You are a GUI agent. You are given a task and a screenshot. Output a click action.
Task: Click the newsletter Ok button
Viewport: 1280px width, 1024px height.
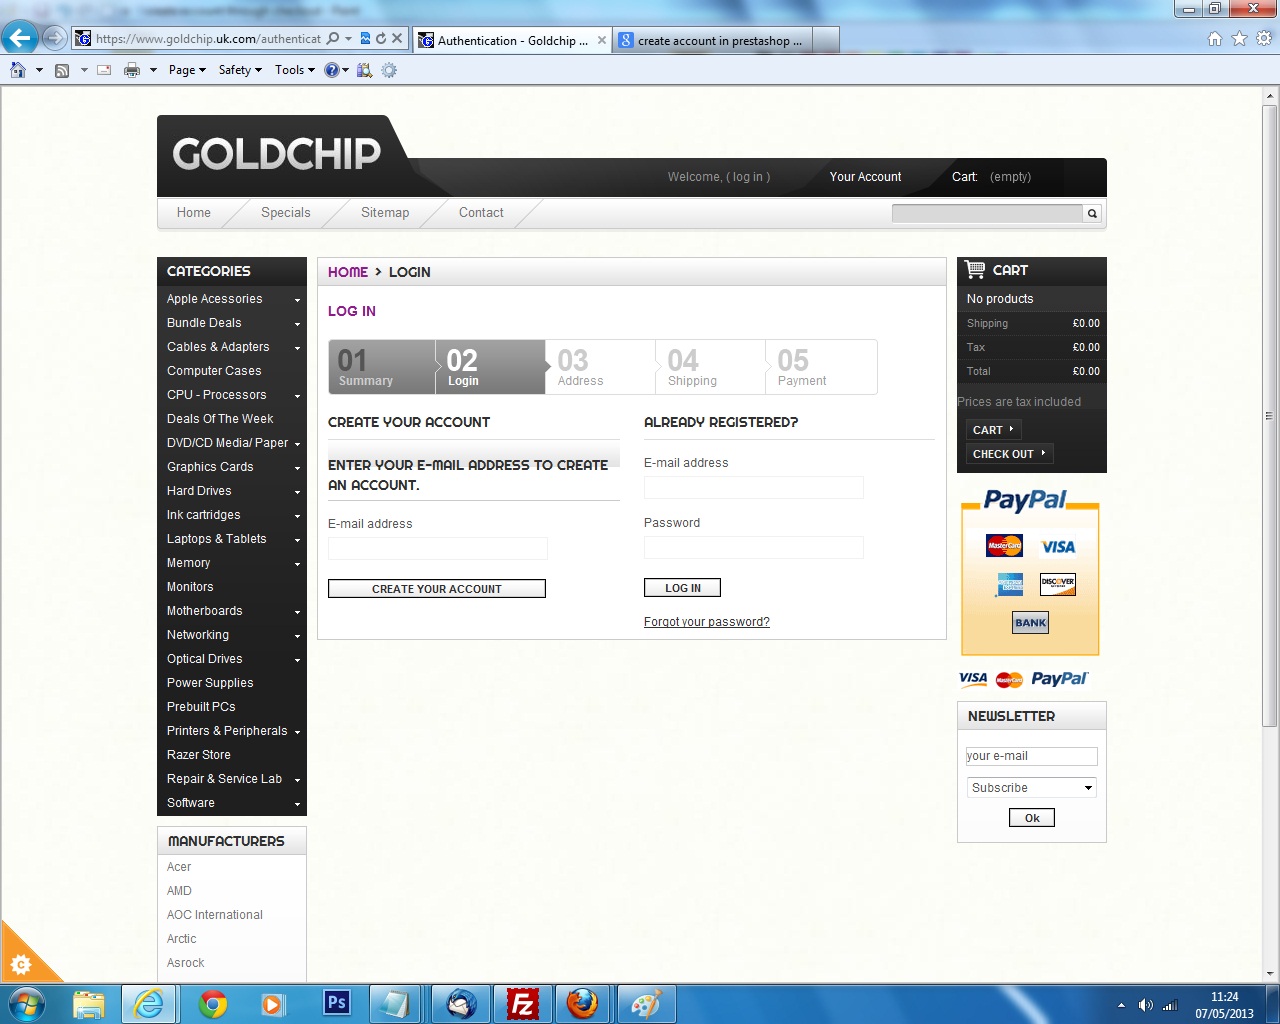point(1032,818)
